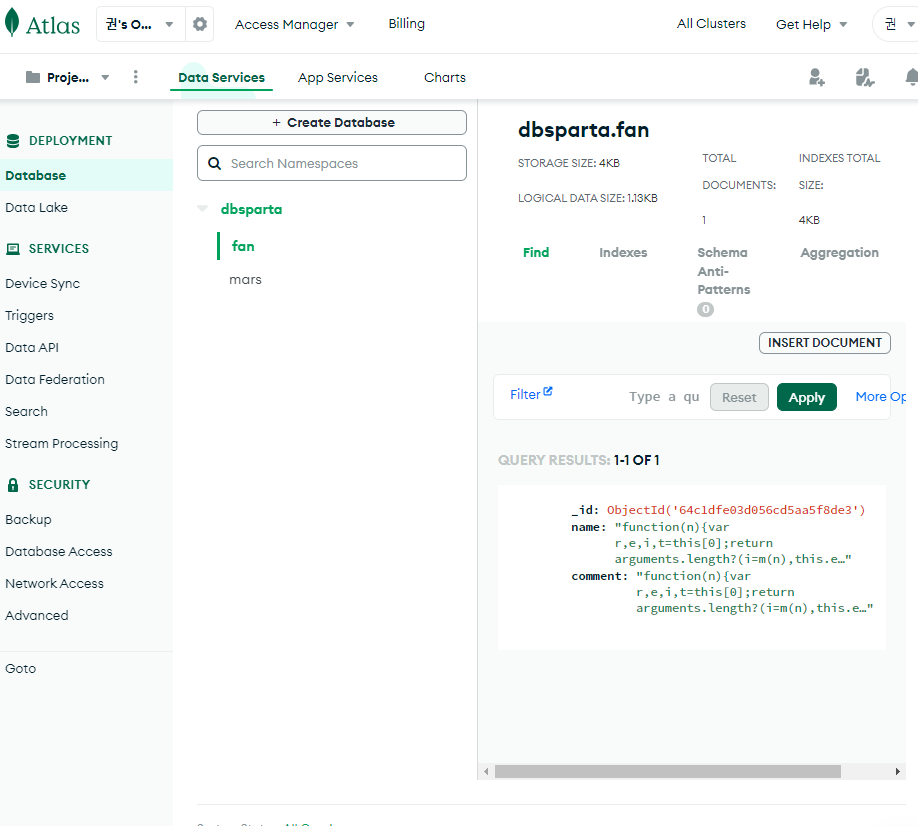Collapse the dbsparta database tree
This screenshot has height=826, width=918.
(x=203, y=208)
